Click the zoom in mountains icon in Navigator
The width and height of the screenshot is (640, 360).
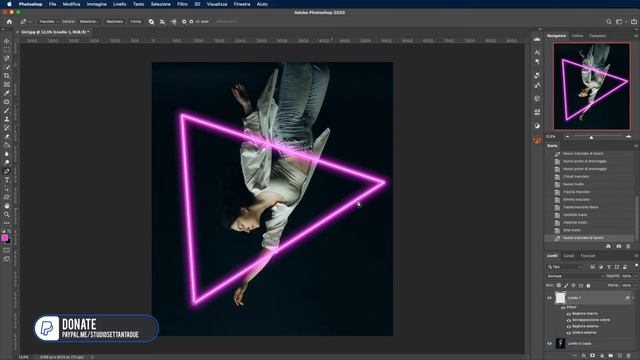[x=628, y=137]
